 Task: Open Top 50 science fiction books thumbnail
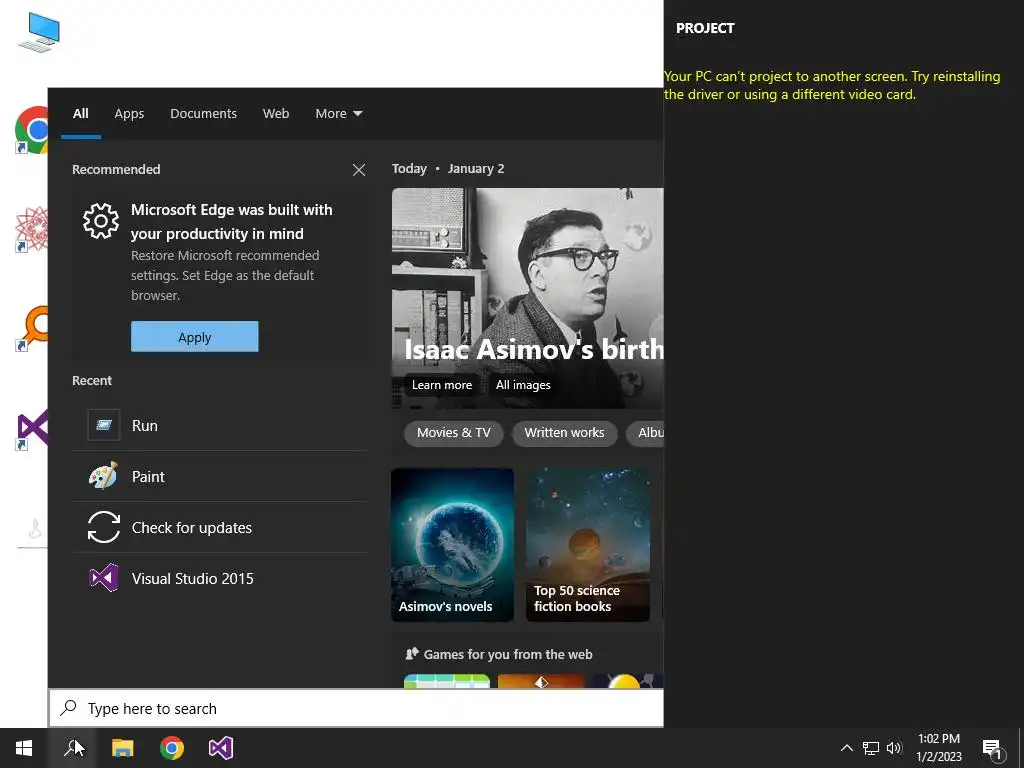(x=588, y=545)
